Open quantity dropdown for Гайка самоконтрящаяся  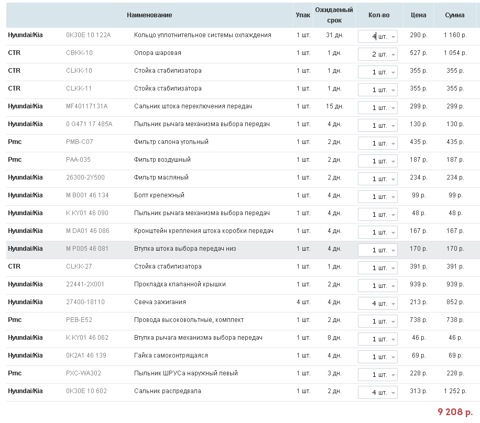378,357
